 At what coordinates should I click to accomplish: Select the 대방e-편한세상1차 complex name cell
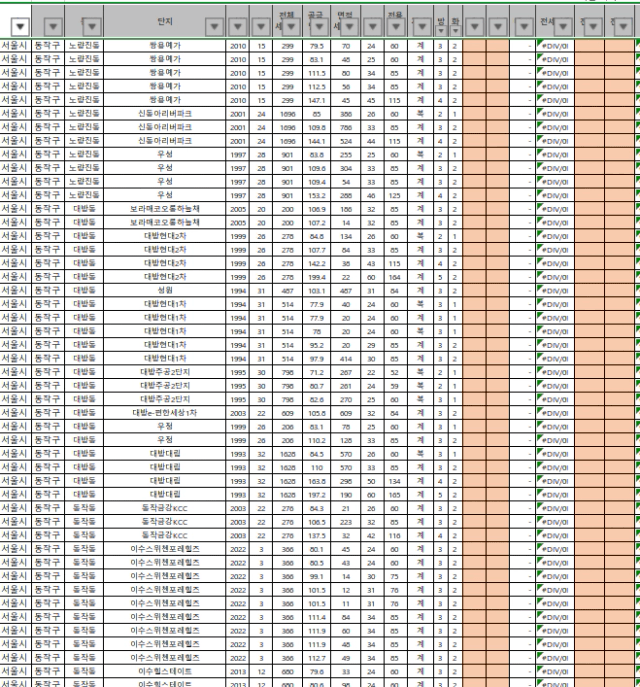(x=165, y=413)
